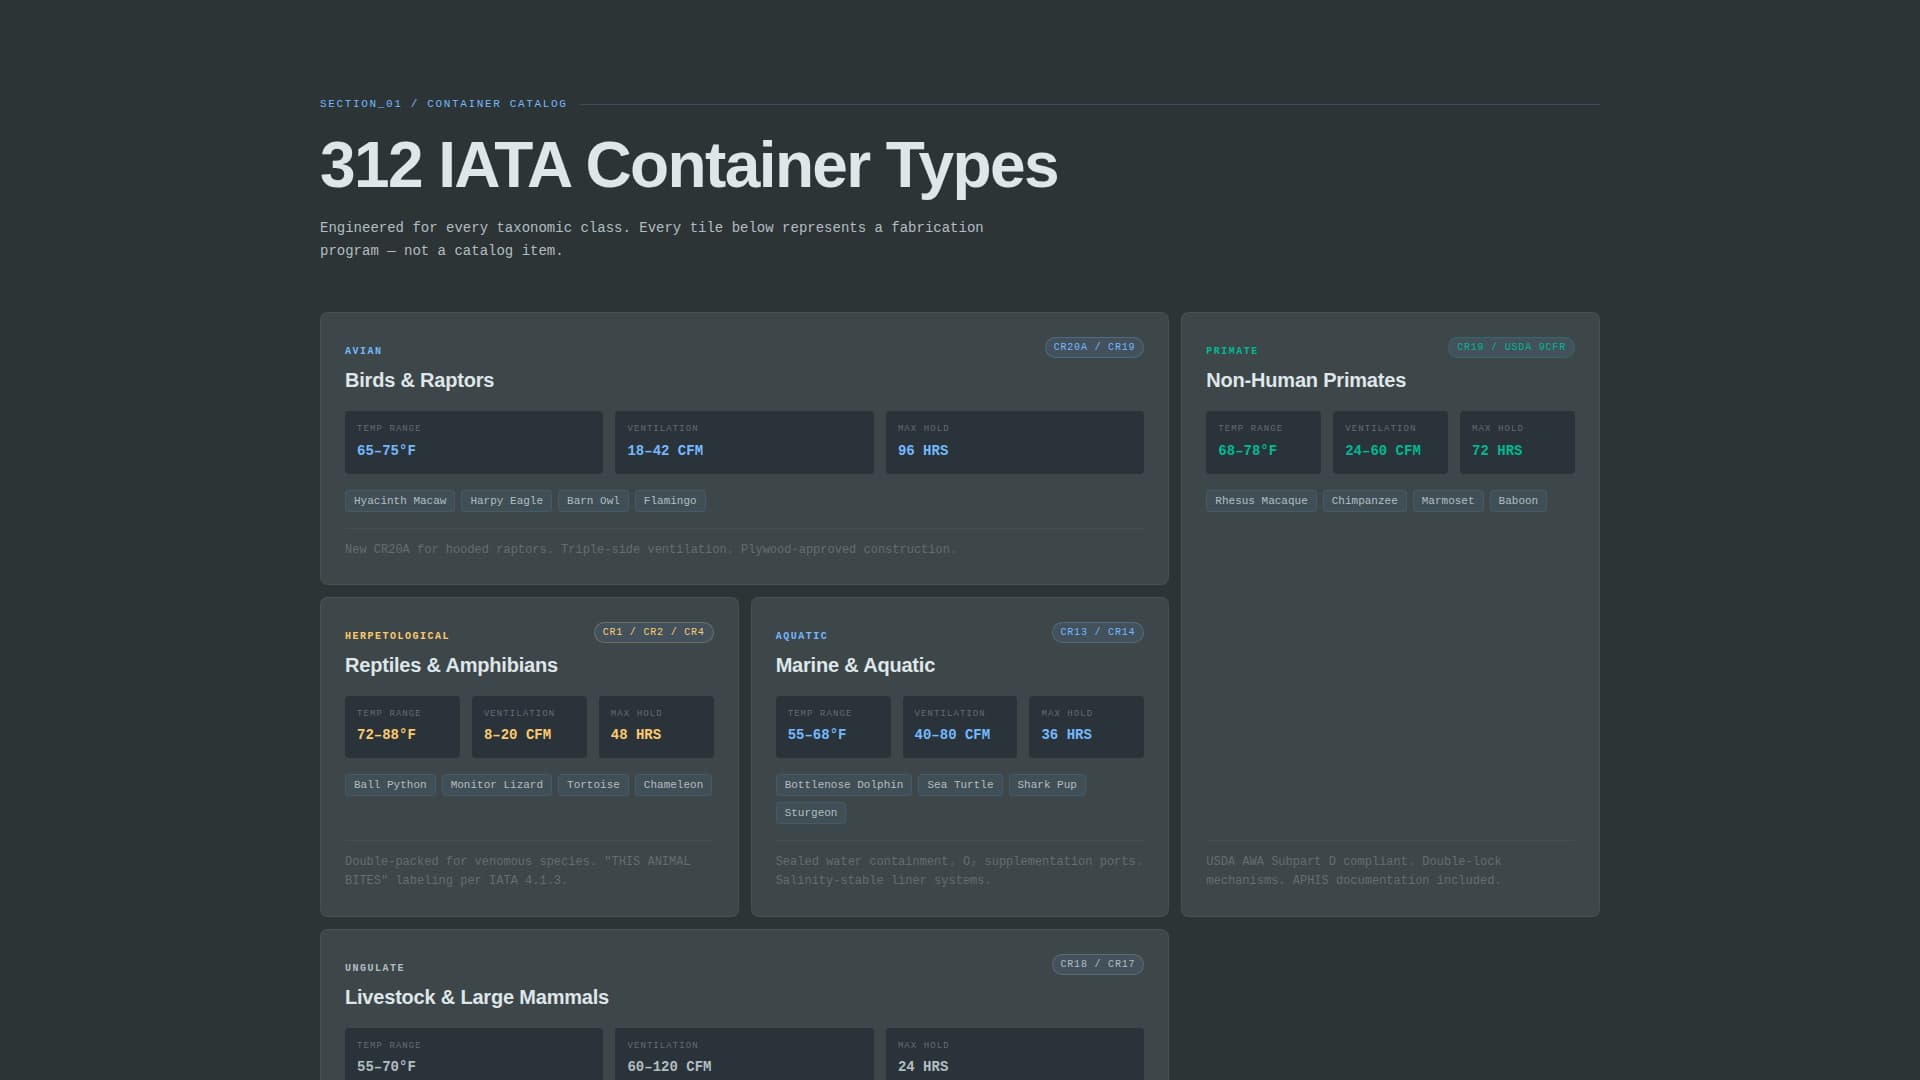Open the Birds & Raptors card title
The height and width of the screenshot is (1080, 1920).
point(419,380)
